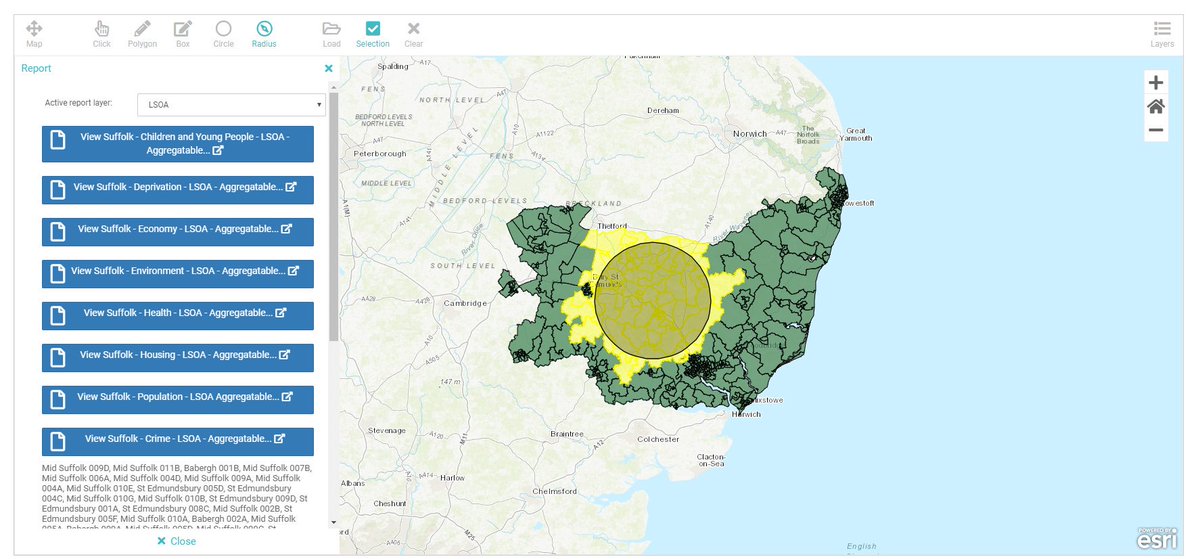
Task: Click Colchester label on the map
Action: click(x=658, y=439)
